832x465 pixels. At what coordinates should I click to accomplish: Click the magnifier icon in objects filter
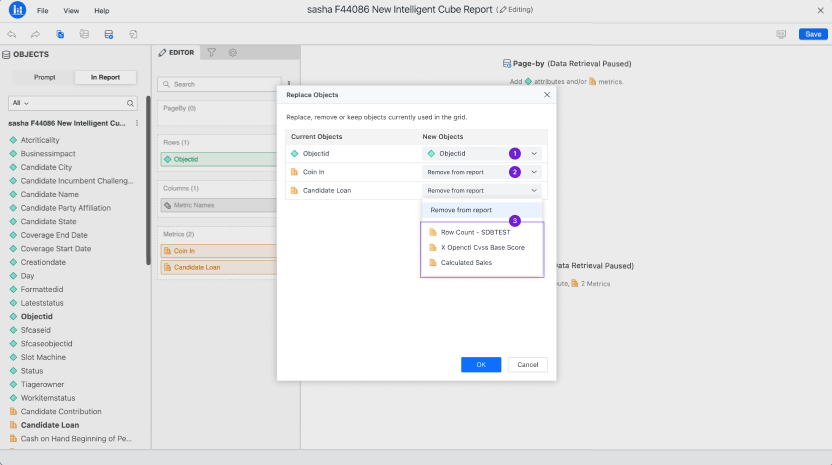tap(130, 103)
